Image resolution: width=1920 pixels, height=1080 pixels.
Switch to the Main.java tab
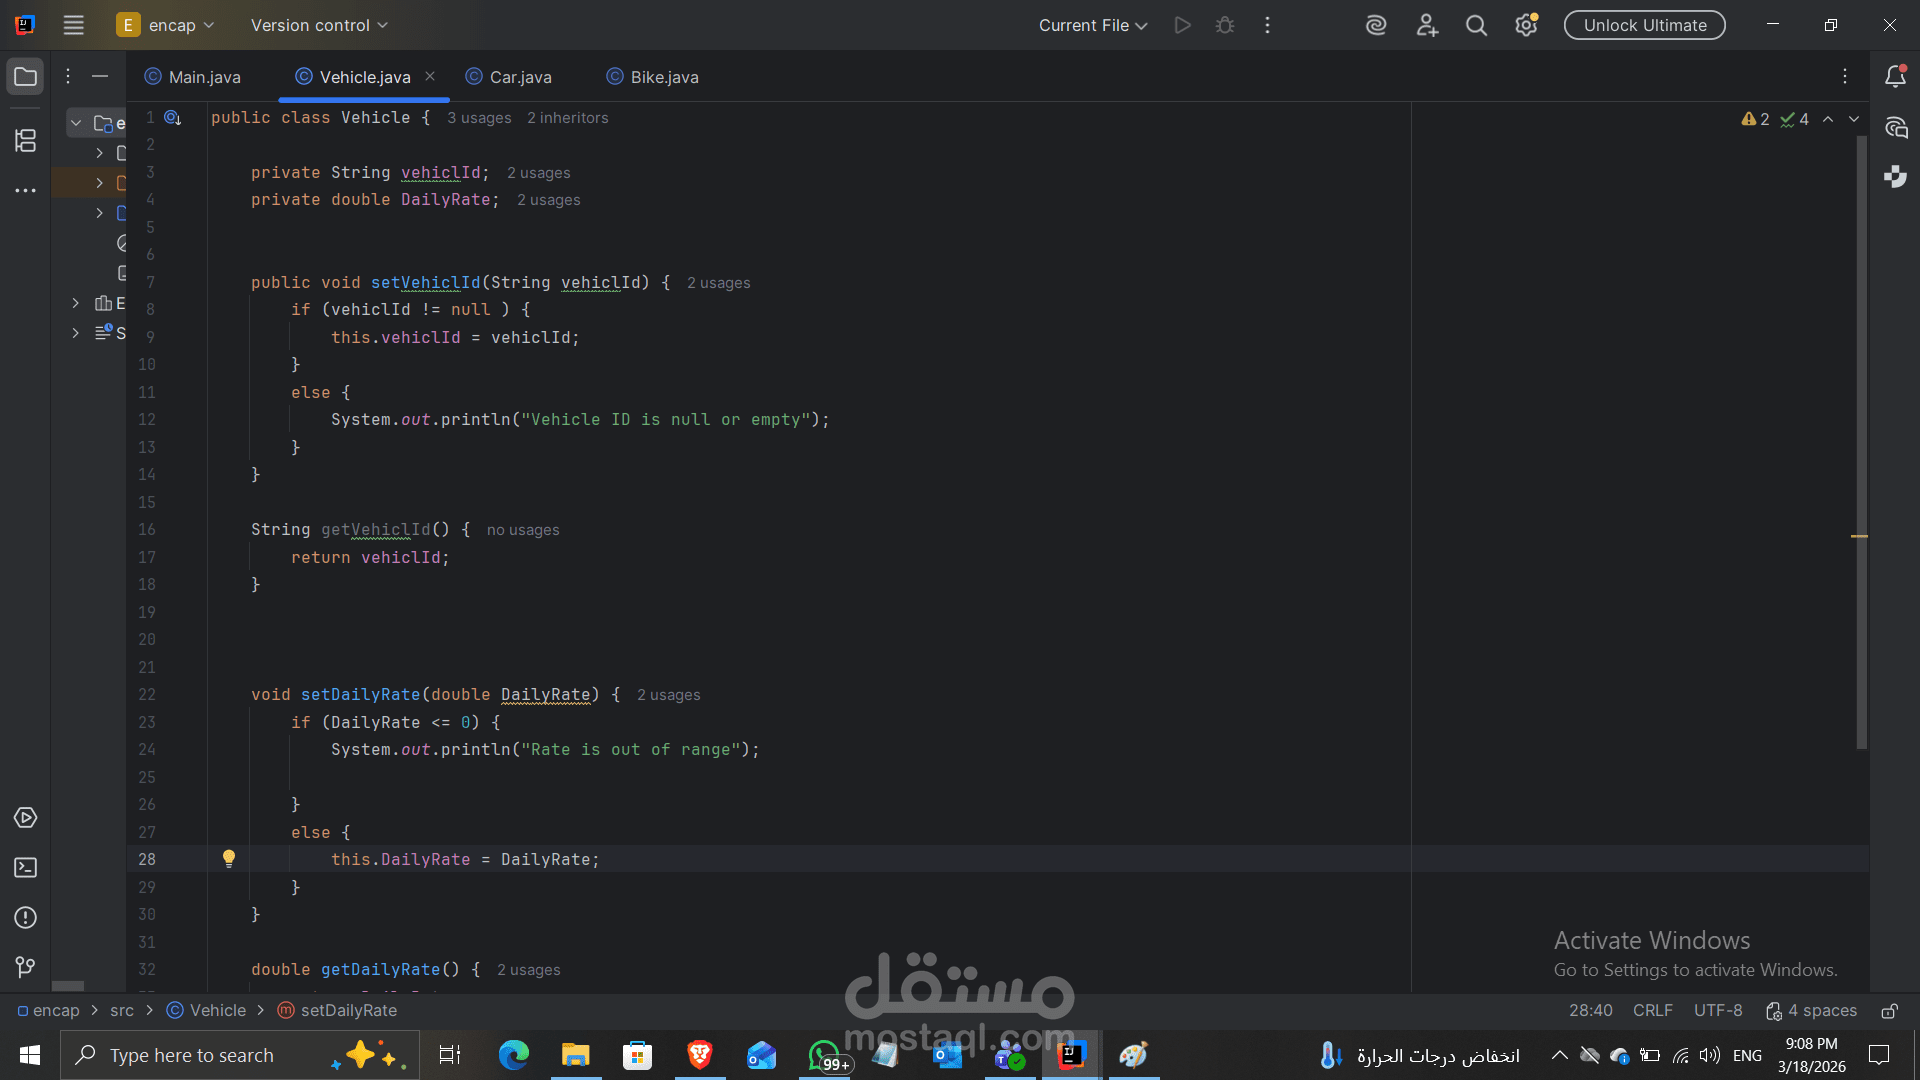pyautogui.click(x=193, y=77)
